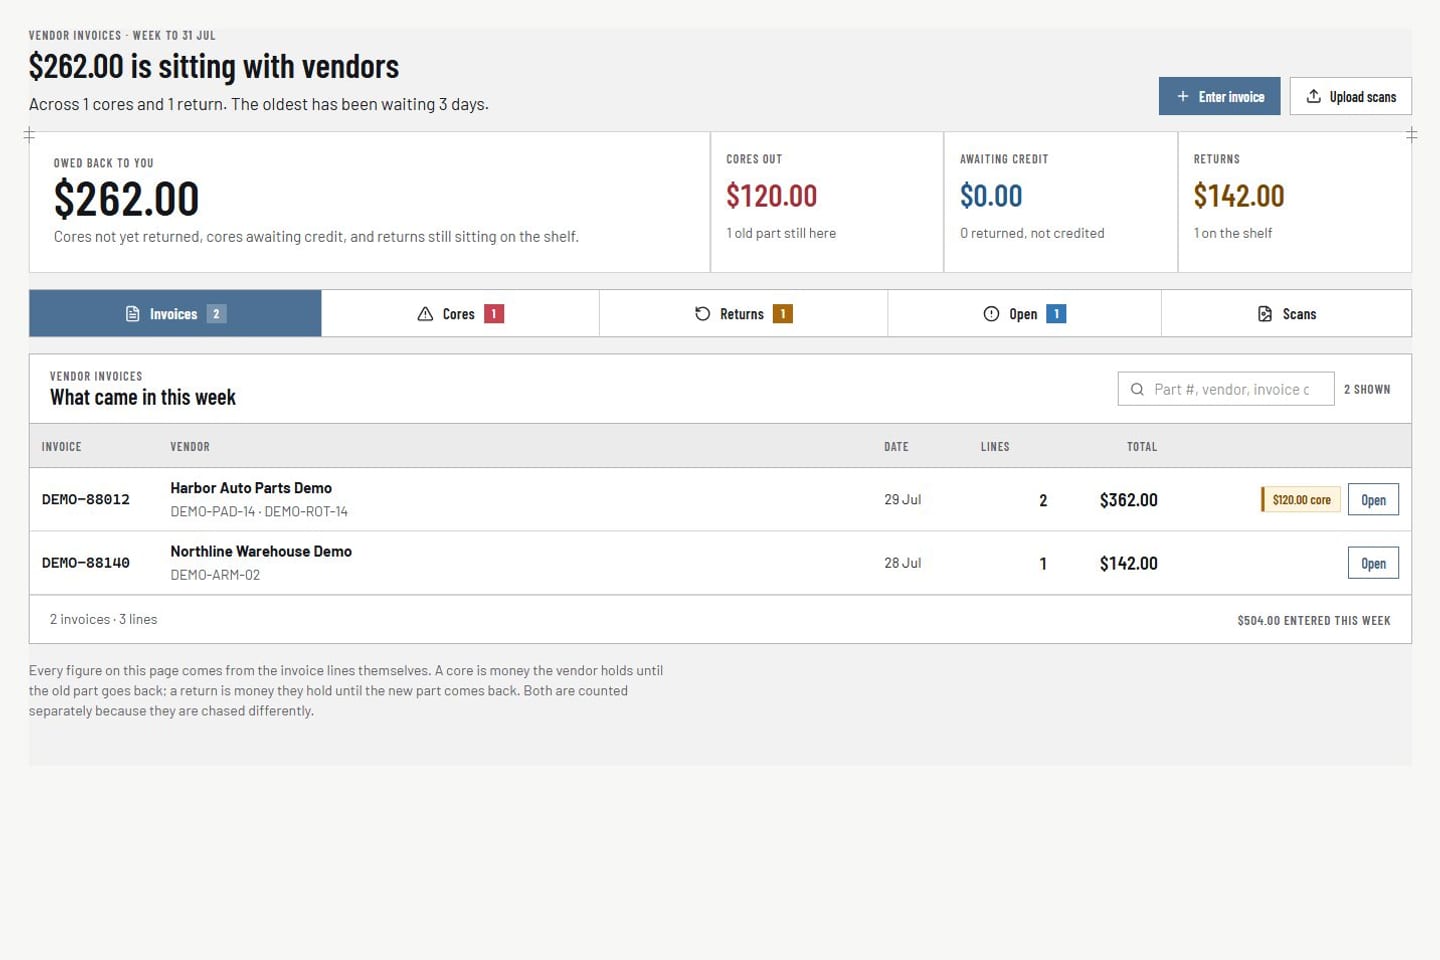Image resolution: width=1440 pixels, height=960 pixels.
Task: Focus the part, vendor, invoice search field
Action: click(x=1226, y=389)
